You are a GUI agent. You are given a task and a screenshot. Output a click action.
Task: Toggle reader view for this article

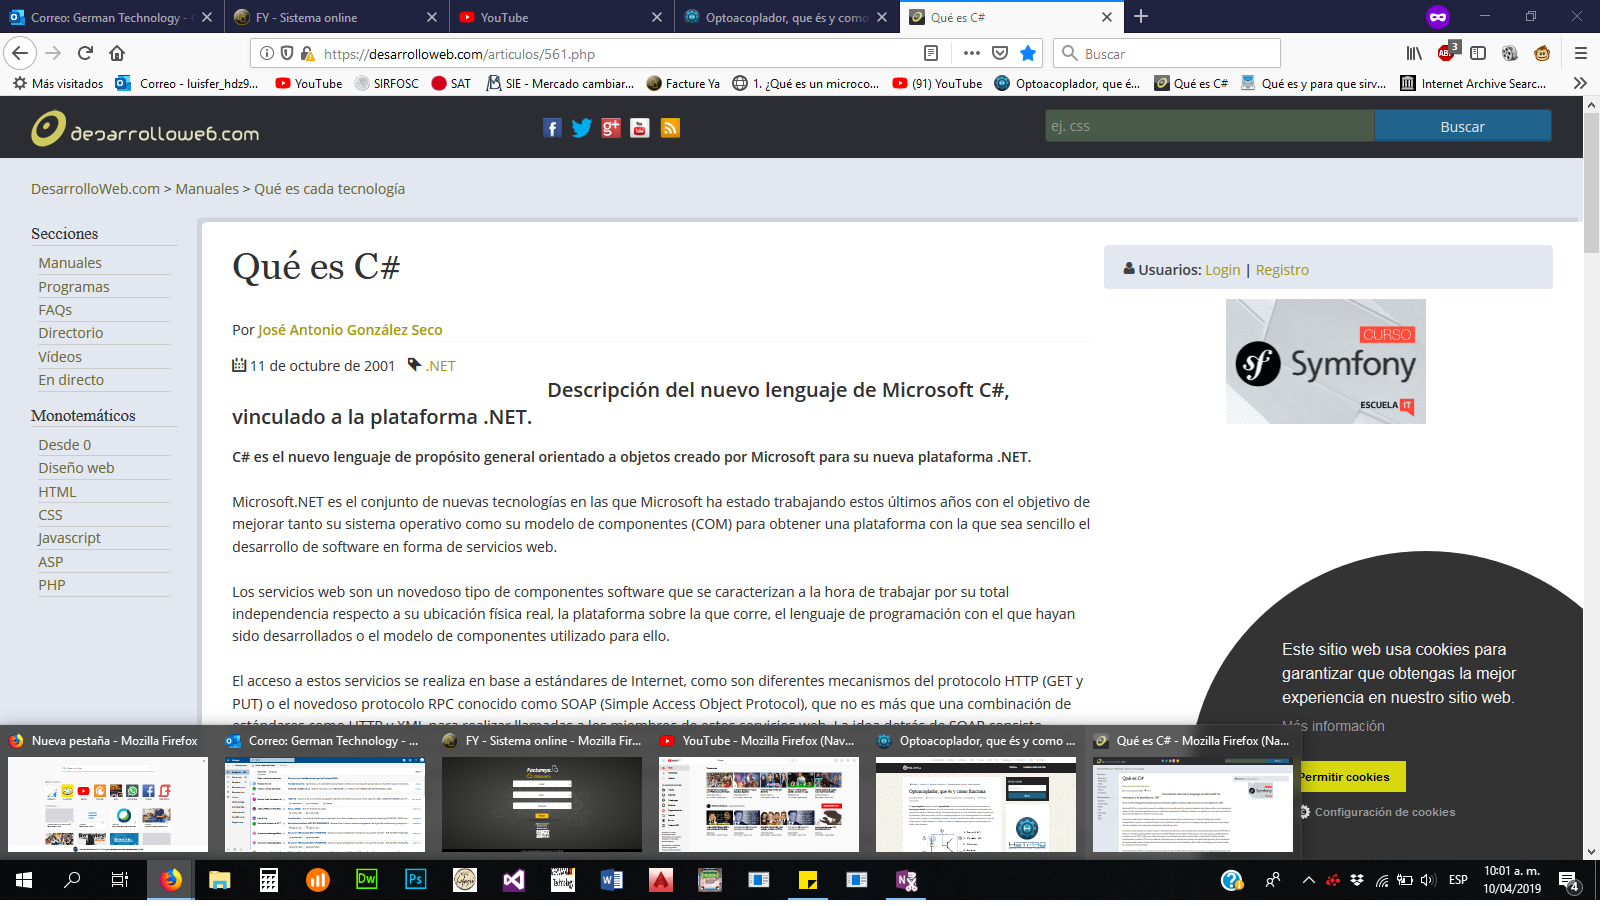931,54
